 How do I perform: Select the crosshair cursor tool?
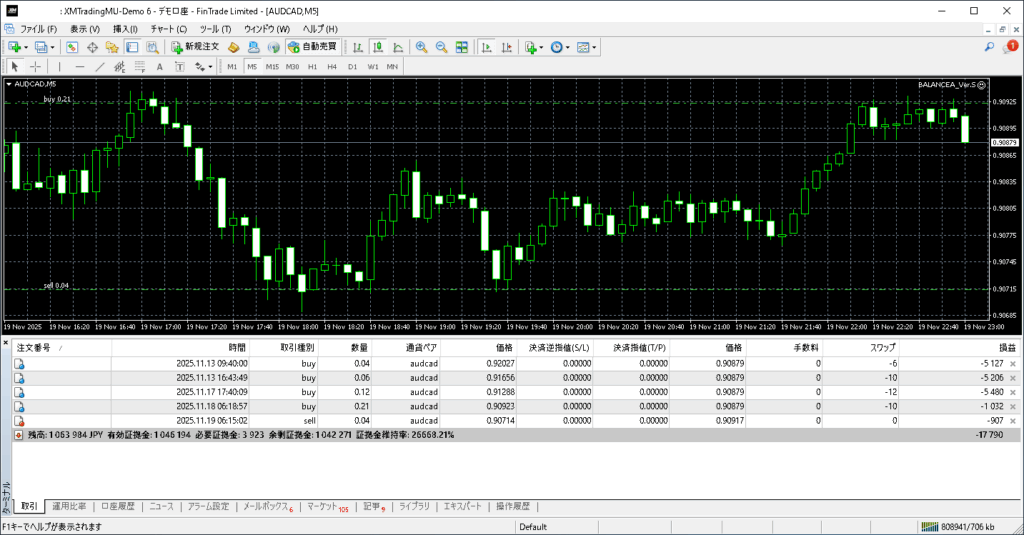[x=36, y=66]
